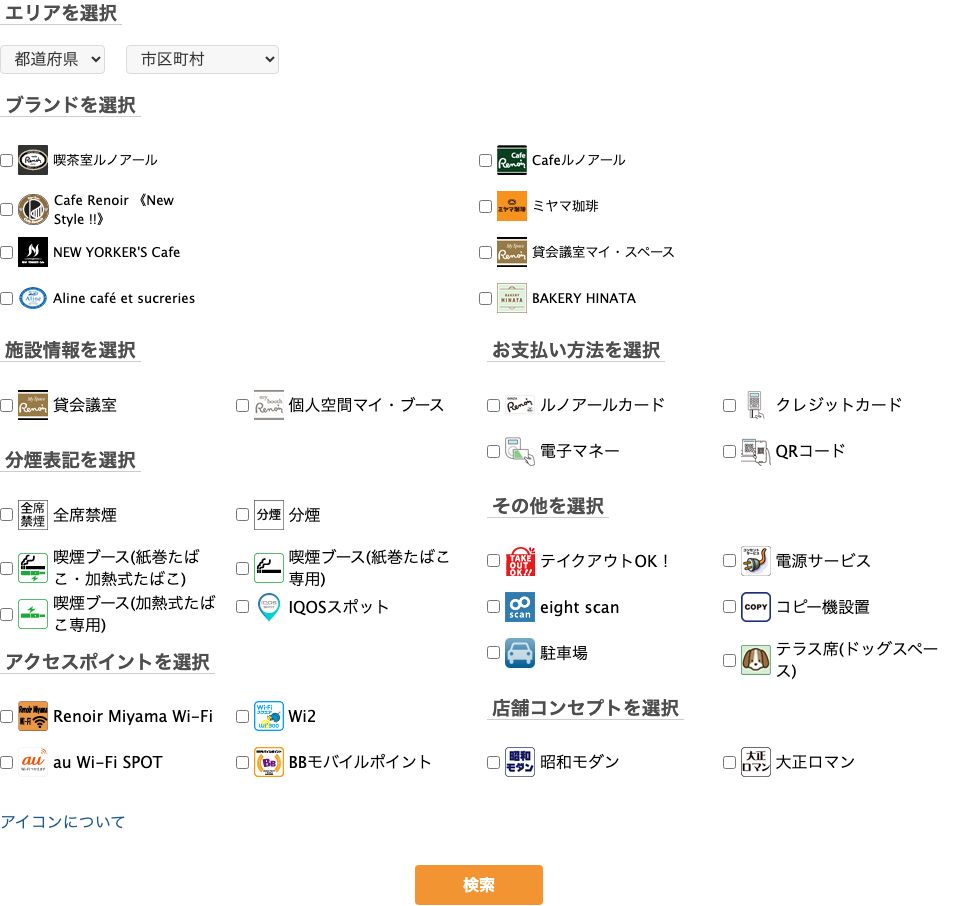Click the eight scan blue icon
The width and height of the screenshot is (958, 906).
coord(520,607)
